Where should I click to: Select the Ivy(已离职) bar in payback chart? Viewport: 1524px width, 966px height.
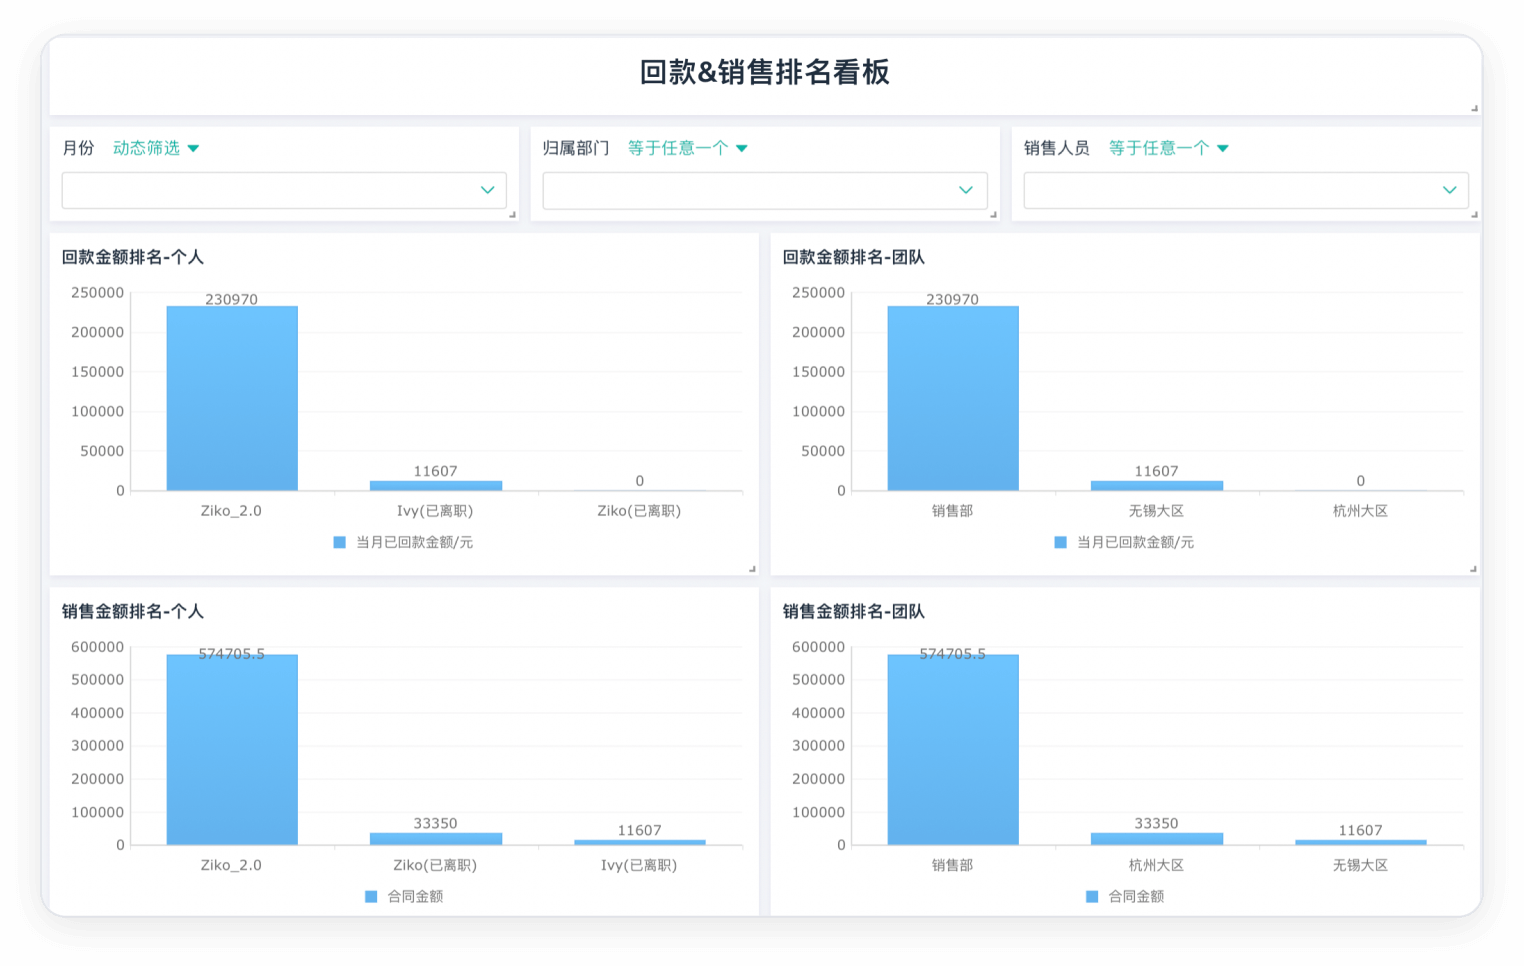pyautogui.click(x=434, y=483)
